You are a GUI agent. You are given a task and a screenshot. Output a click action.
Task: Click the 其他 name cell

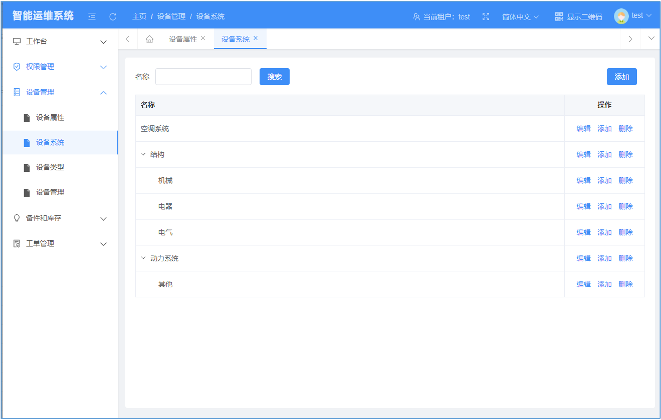350,284
